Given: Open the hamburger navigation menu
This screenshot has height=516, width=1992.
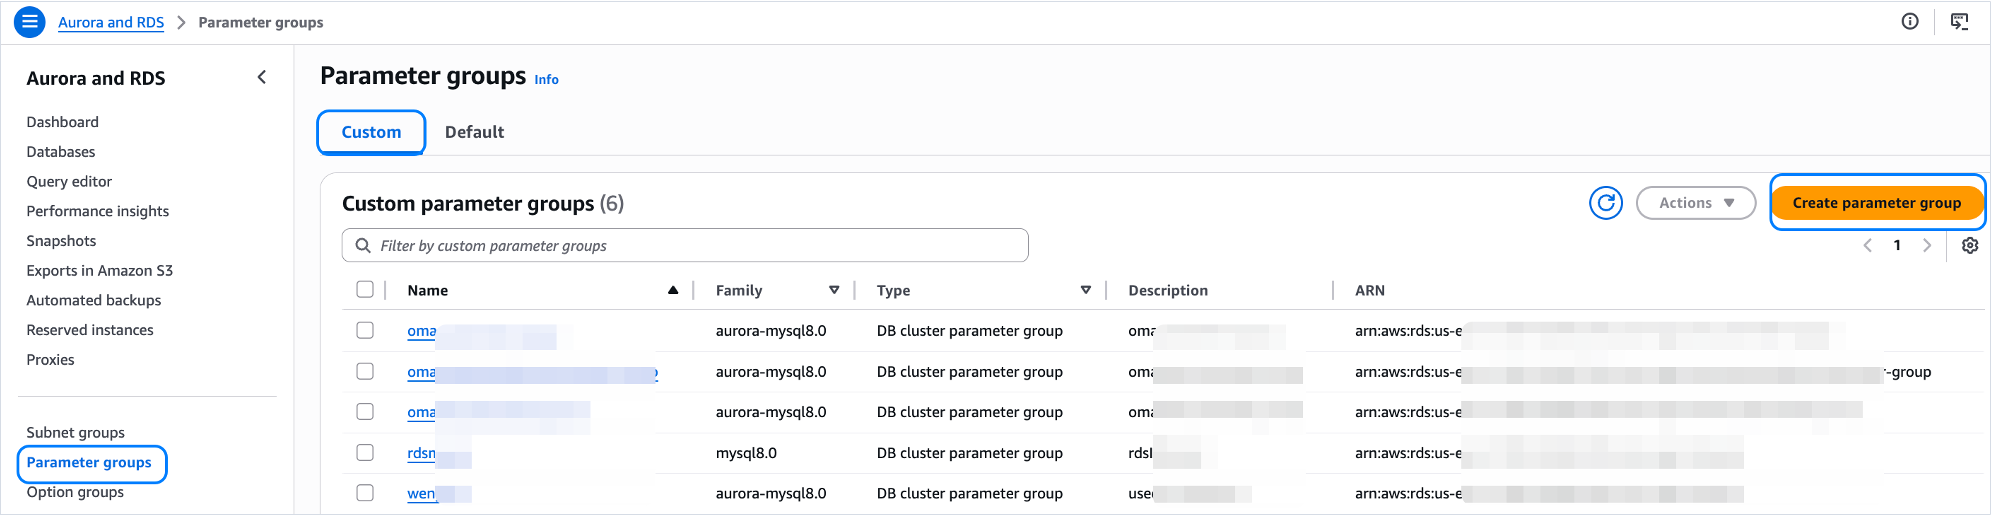Looking at the screenshot, I should pyautogui.click(x=30, y=22).
